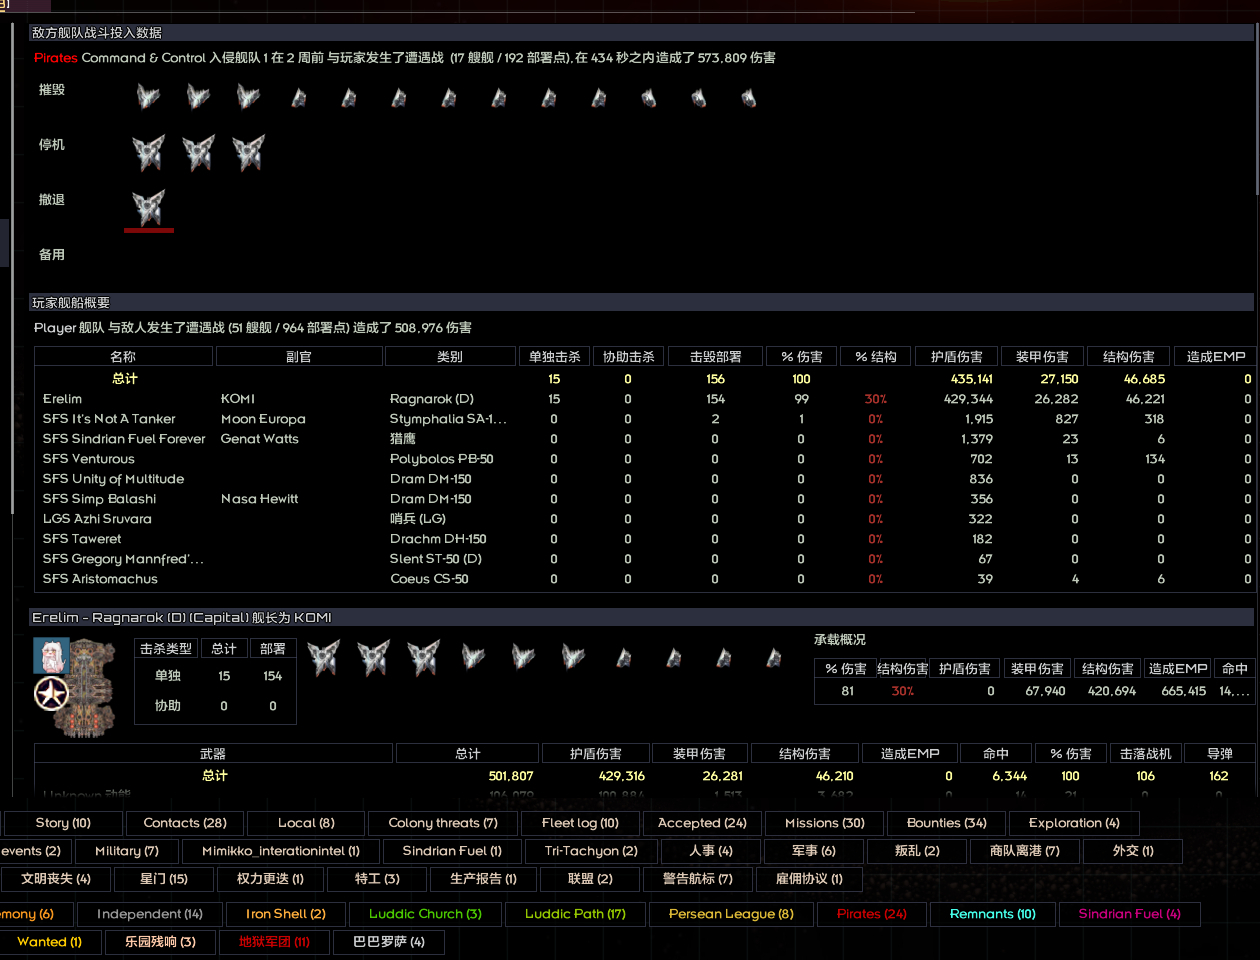Sort ship table by 名称 column header

click(123, 357)
